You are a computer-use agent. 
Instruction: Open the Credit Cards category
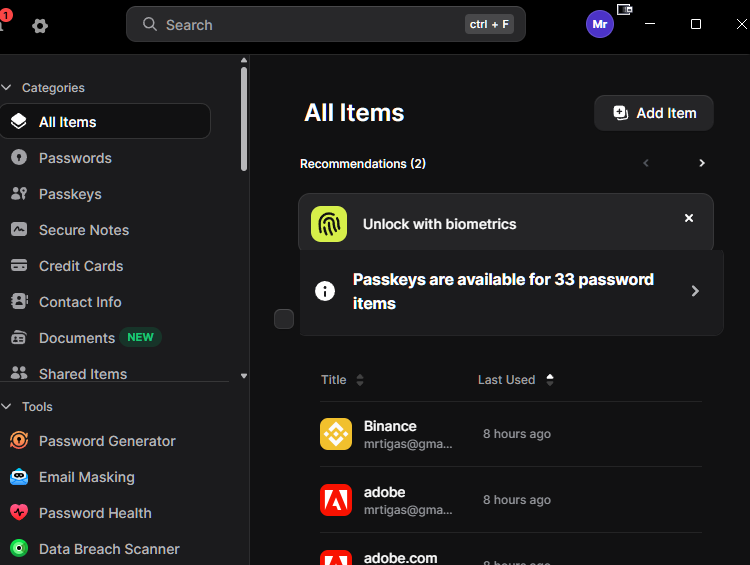(x=81, y=266)
